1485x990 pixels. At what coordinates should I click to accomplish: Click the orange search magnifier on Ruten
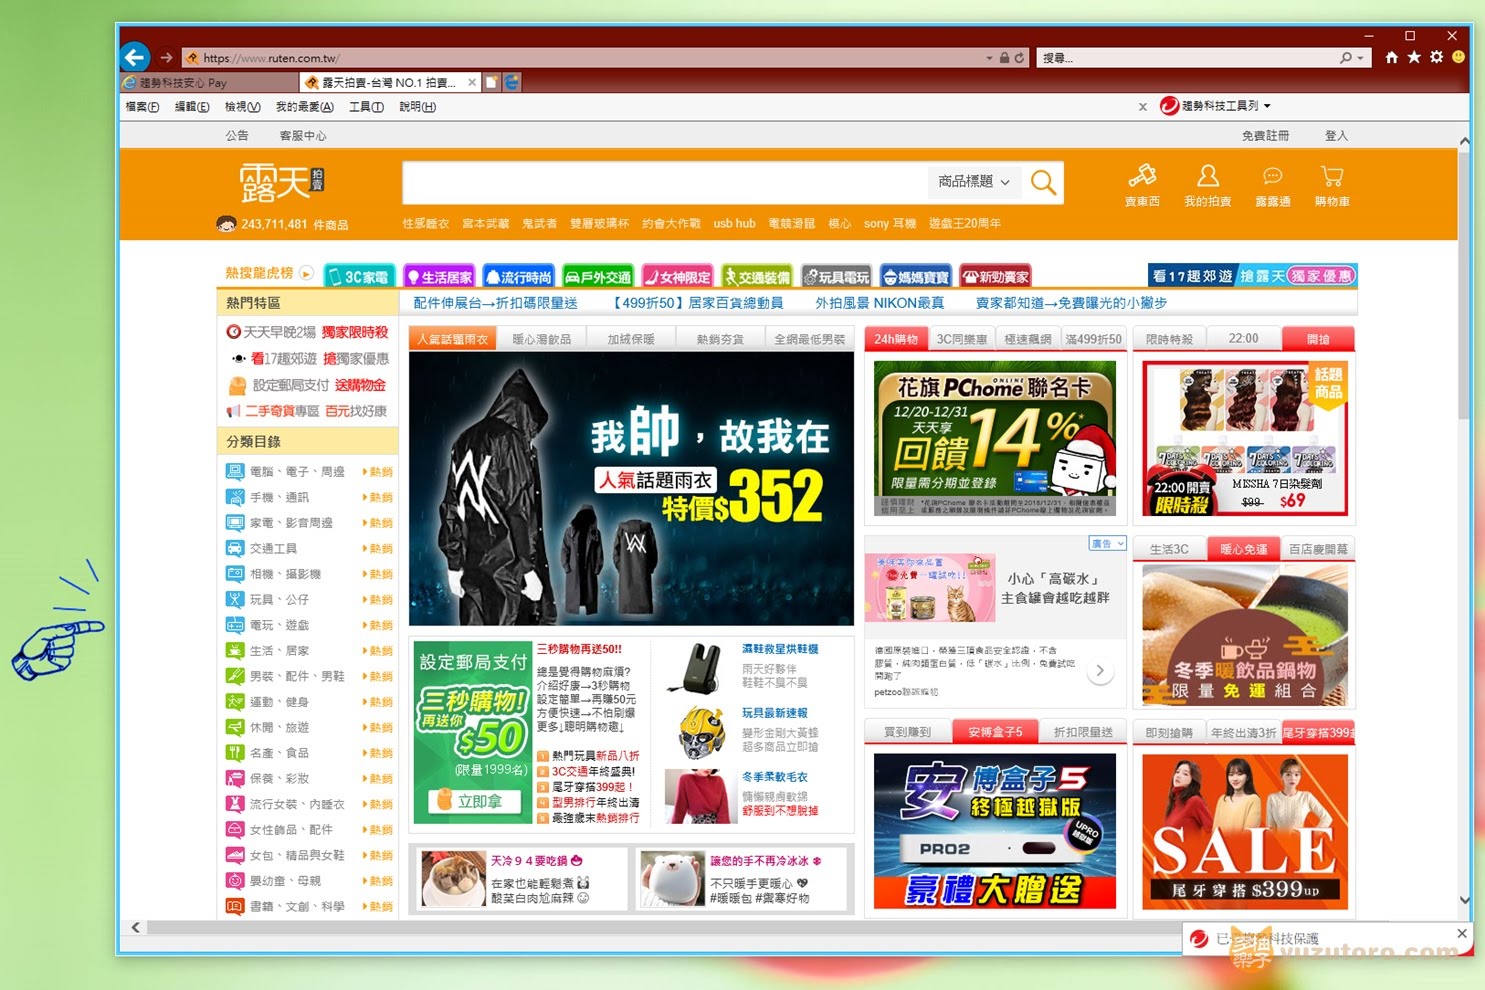1043,182
